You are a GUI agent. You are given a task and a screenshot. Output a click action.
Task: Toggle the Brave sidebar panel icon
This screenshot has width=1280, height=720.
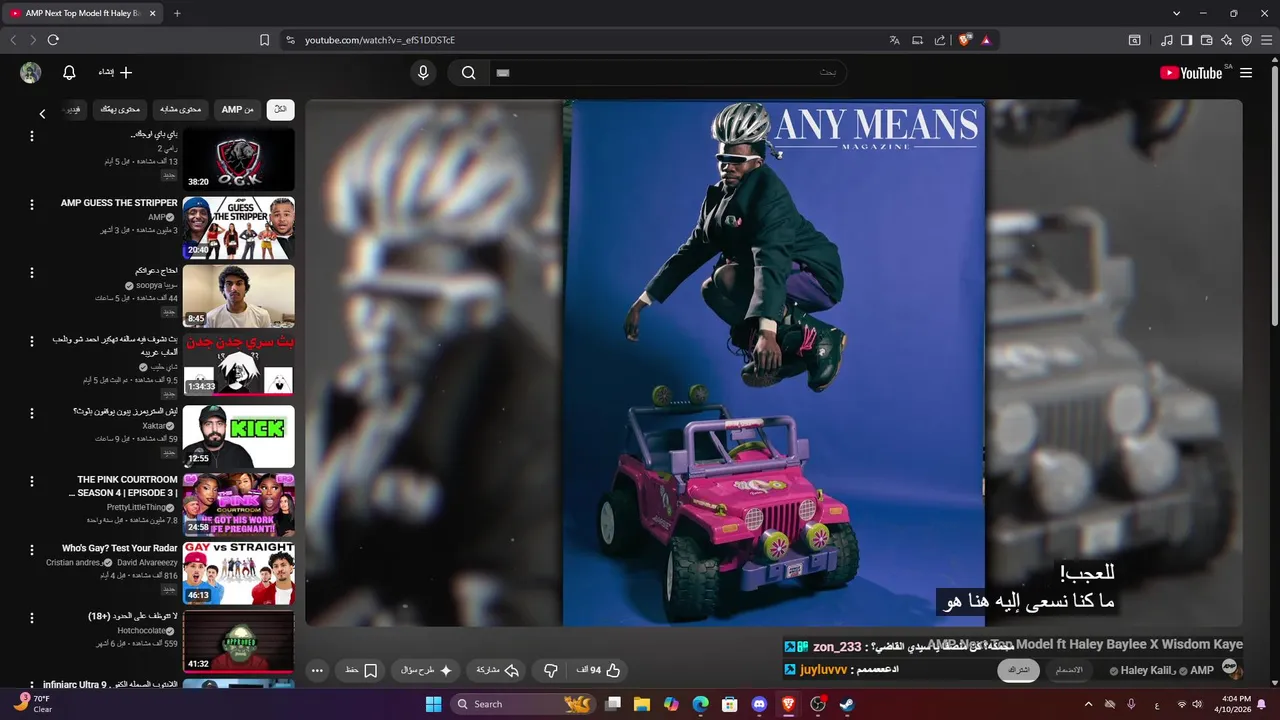tap(1186, 40)
